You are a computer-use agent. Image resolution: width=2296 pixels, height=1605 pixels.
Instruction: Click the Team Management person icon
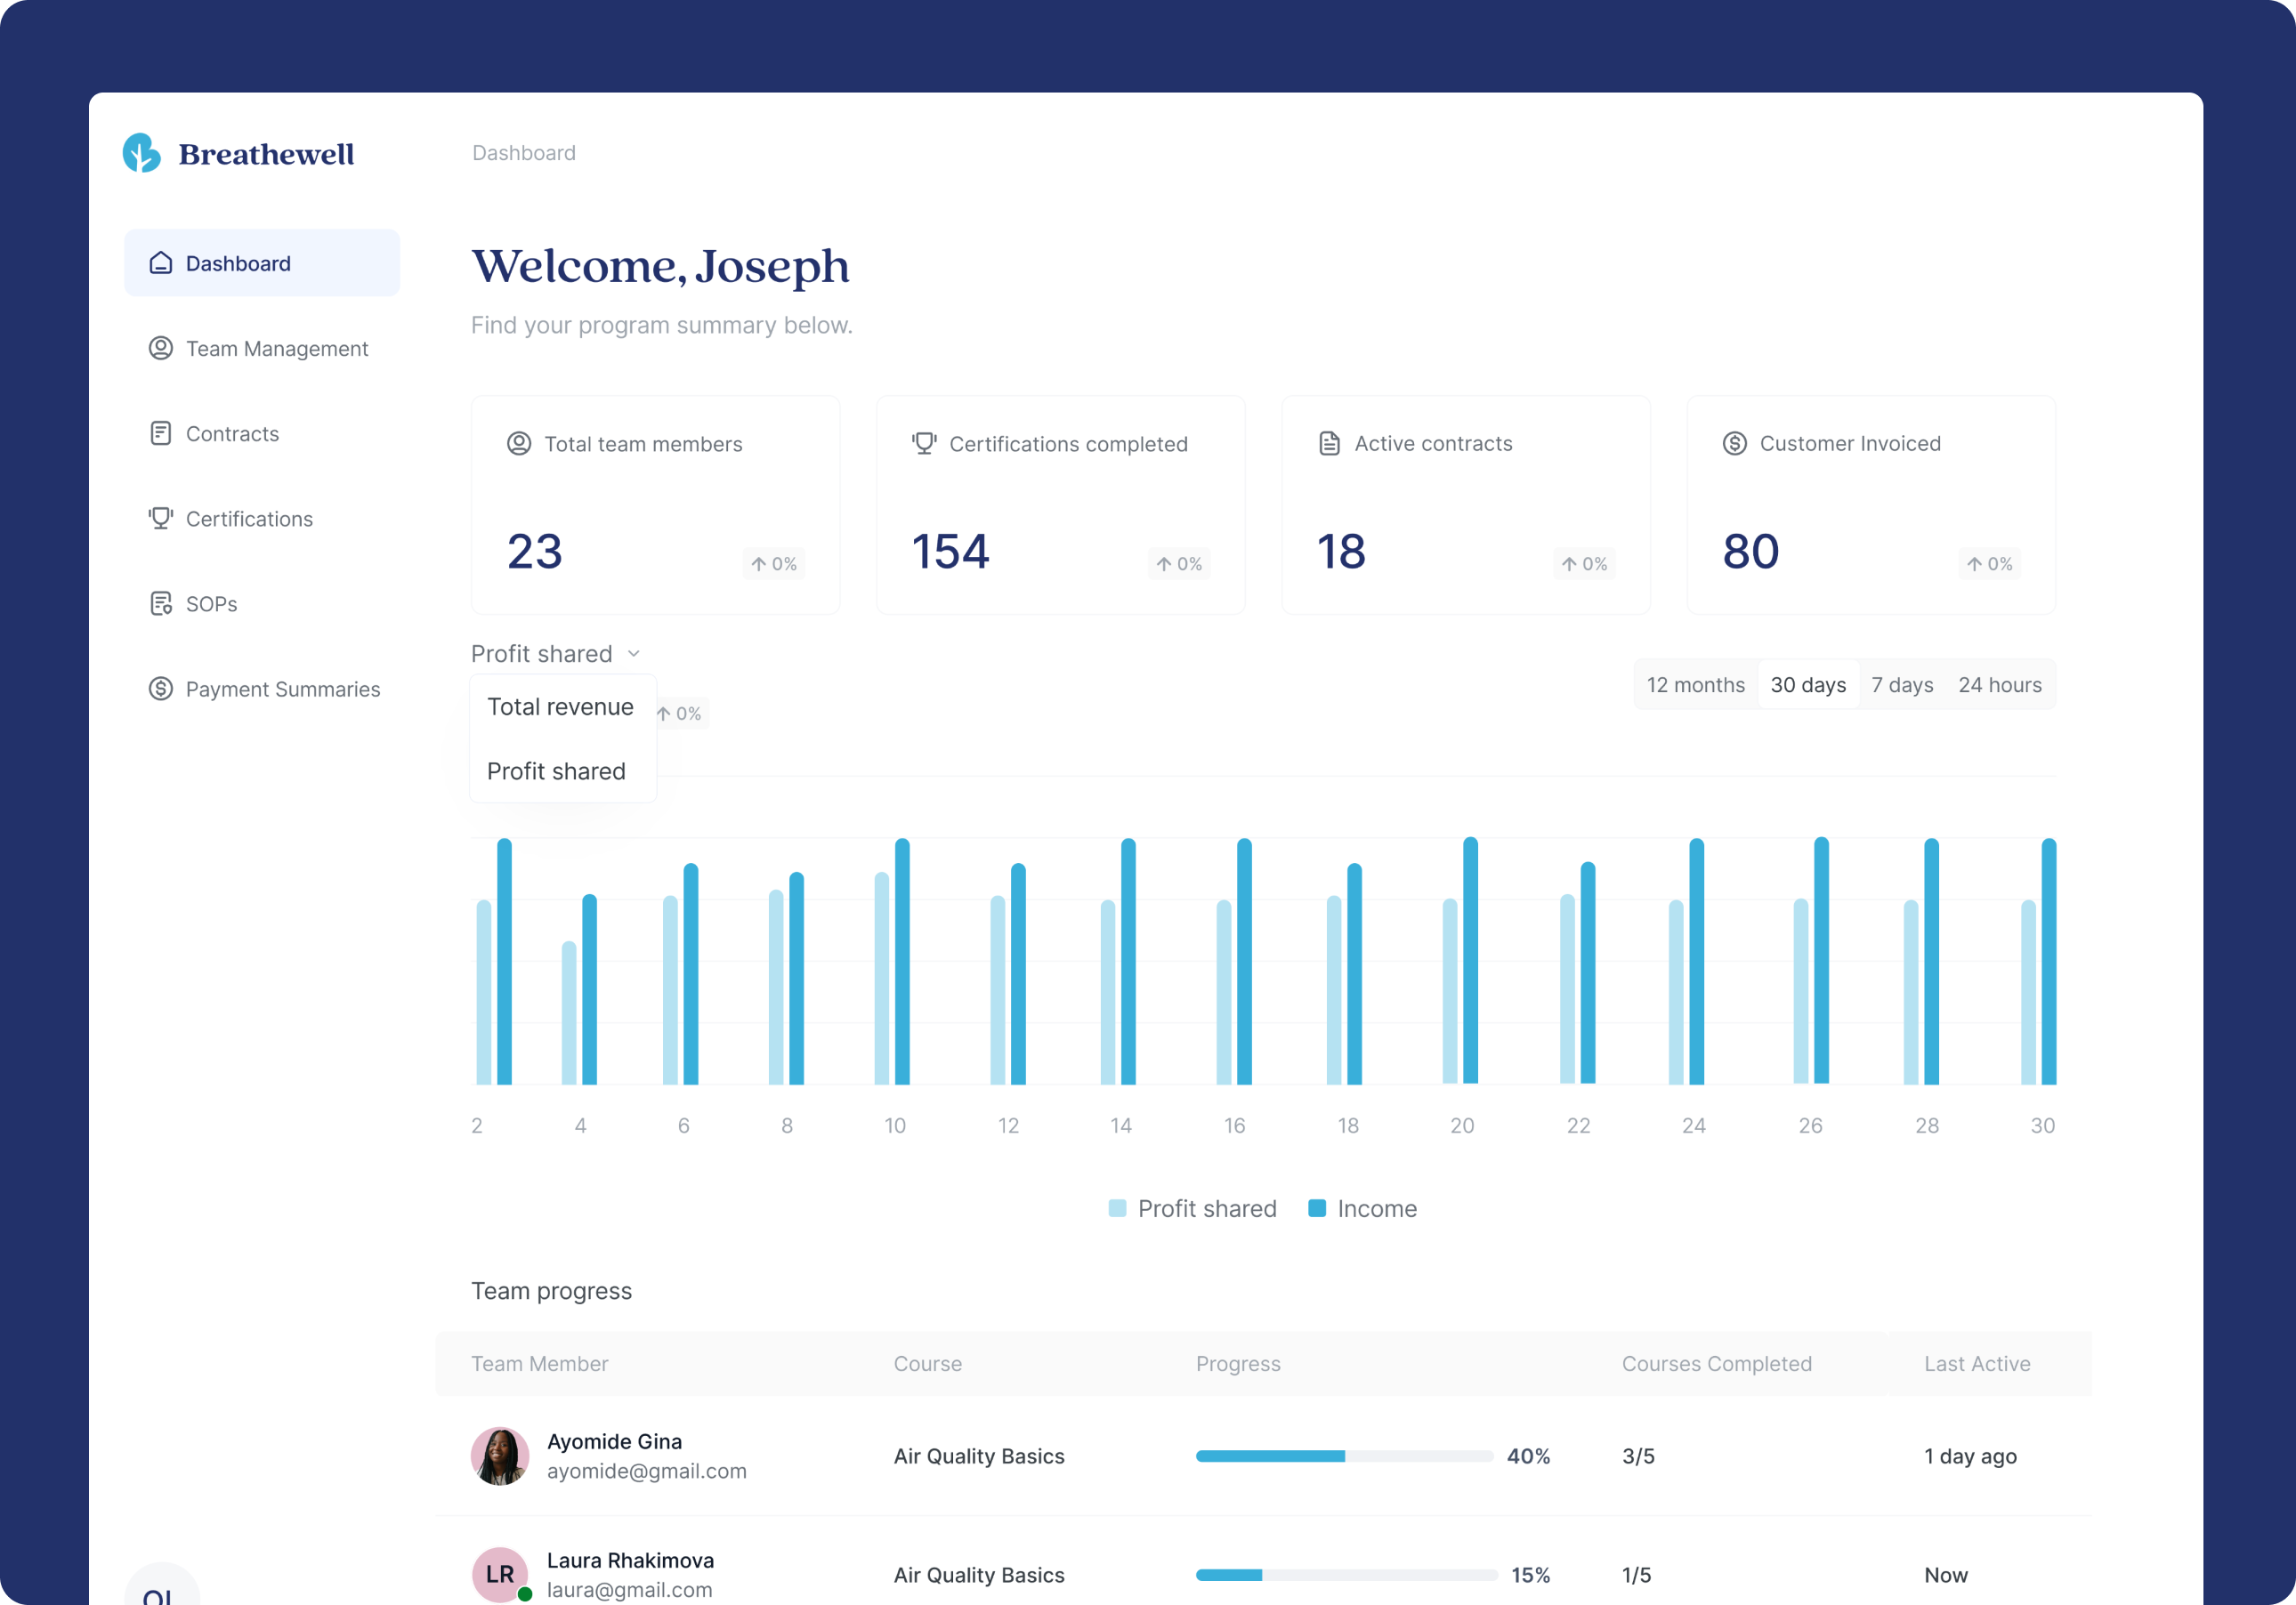(160, 348)
